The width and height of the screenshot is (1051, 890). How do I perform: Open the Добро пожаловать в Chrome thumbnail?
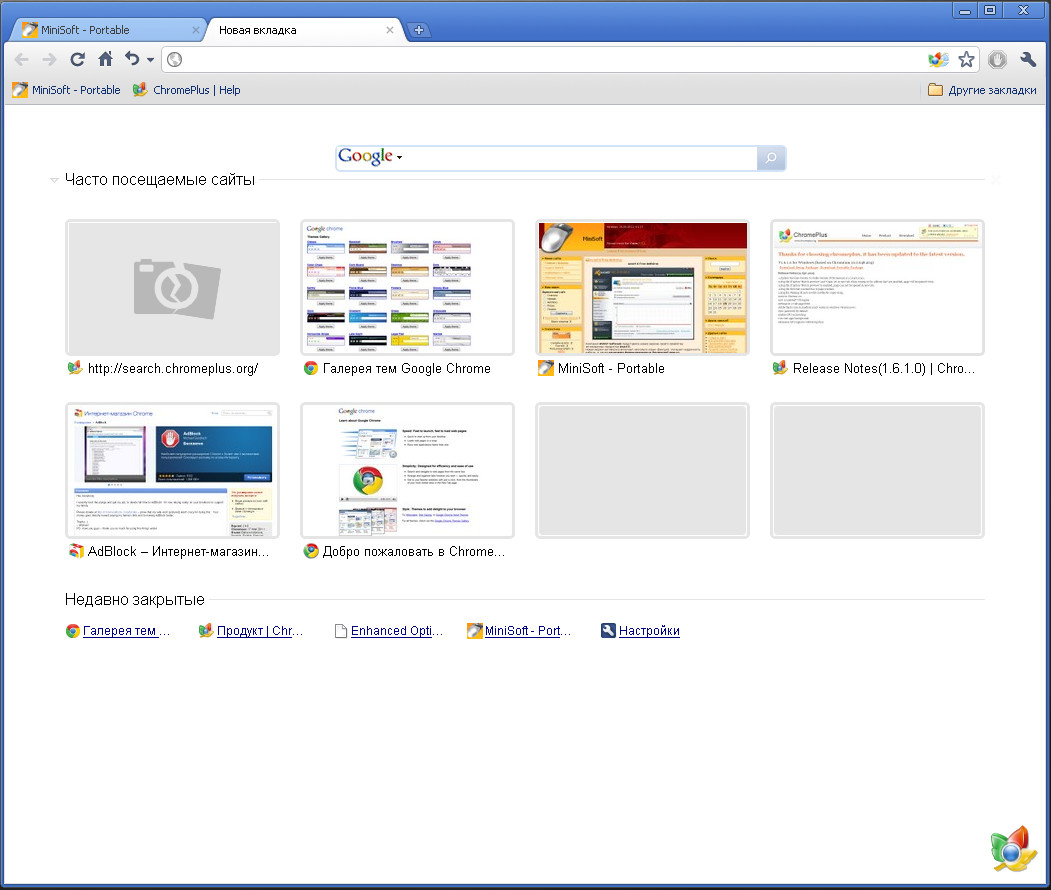(x=408, y=470)
